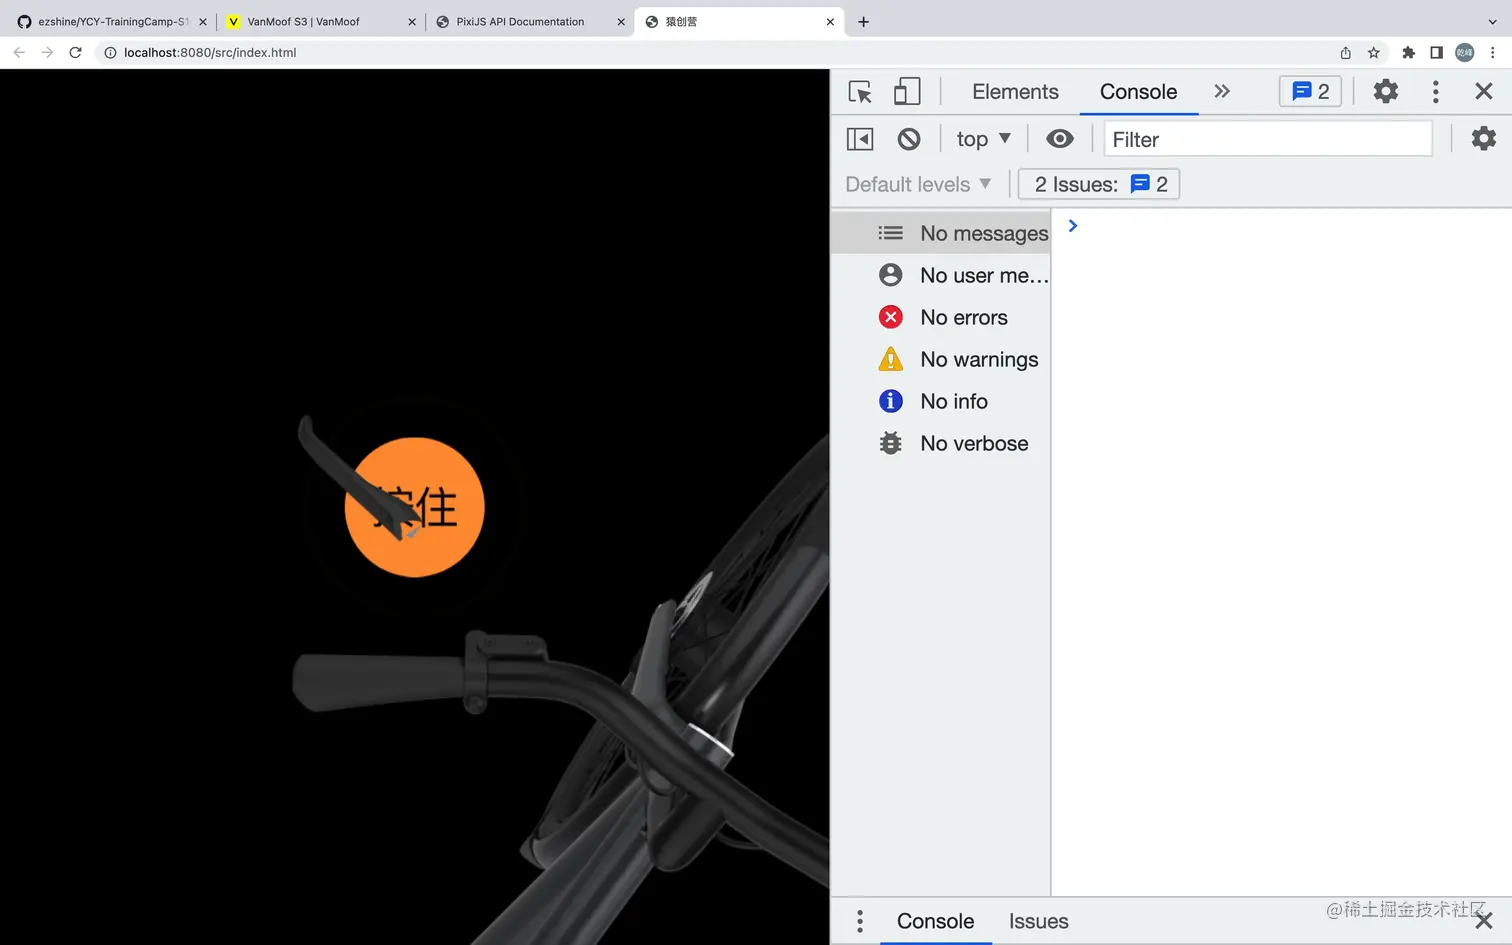1512x945 pixels.
Task: Open the top JavaScript context dropdown
Action: pos(983,139)
